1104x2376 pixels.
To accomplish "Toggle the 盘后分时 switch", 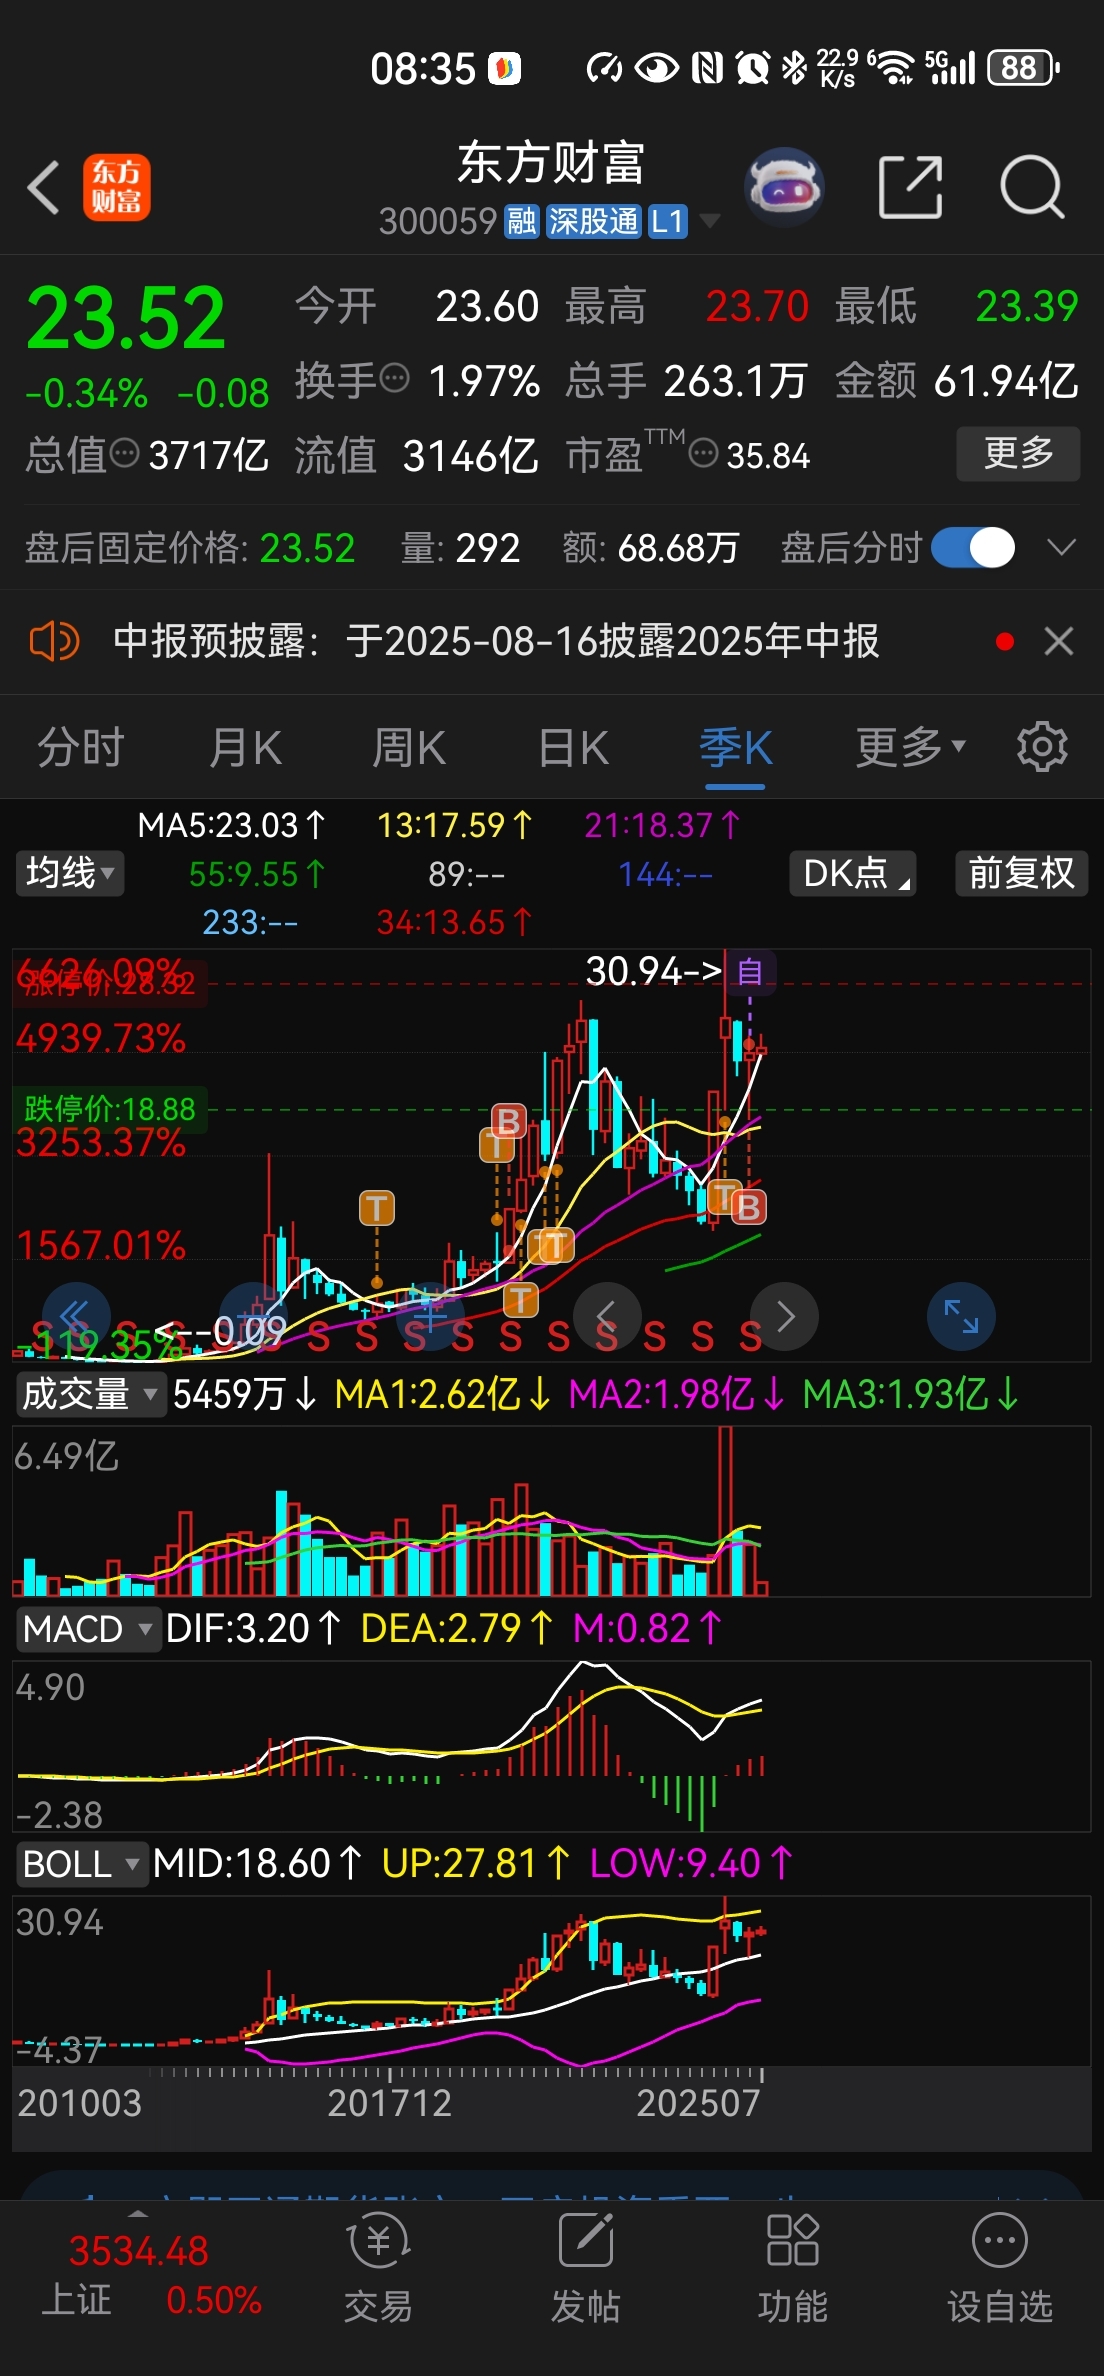I will tap(973, 548).
